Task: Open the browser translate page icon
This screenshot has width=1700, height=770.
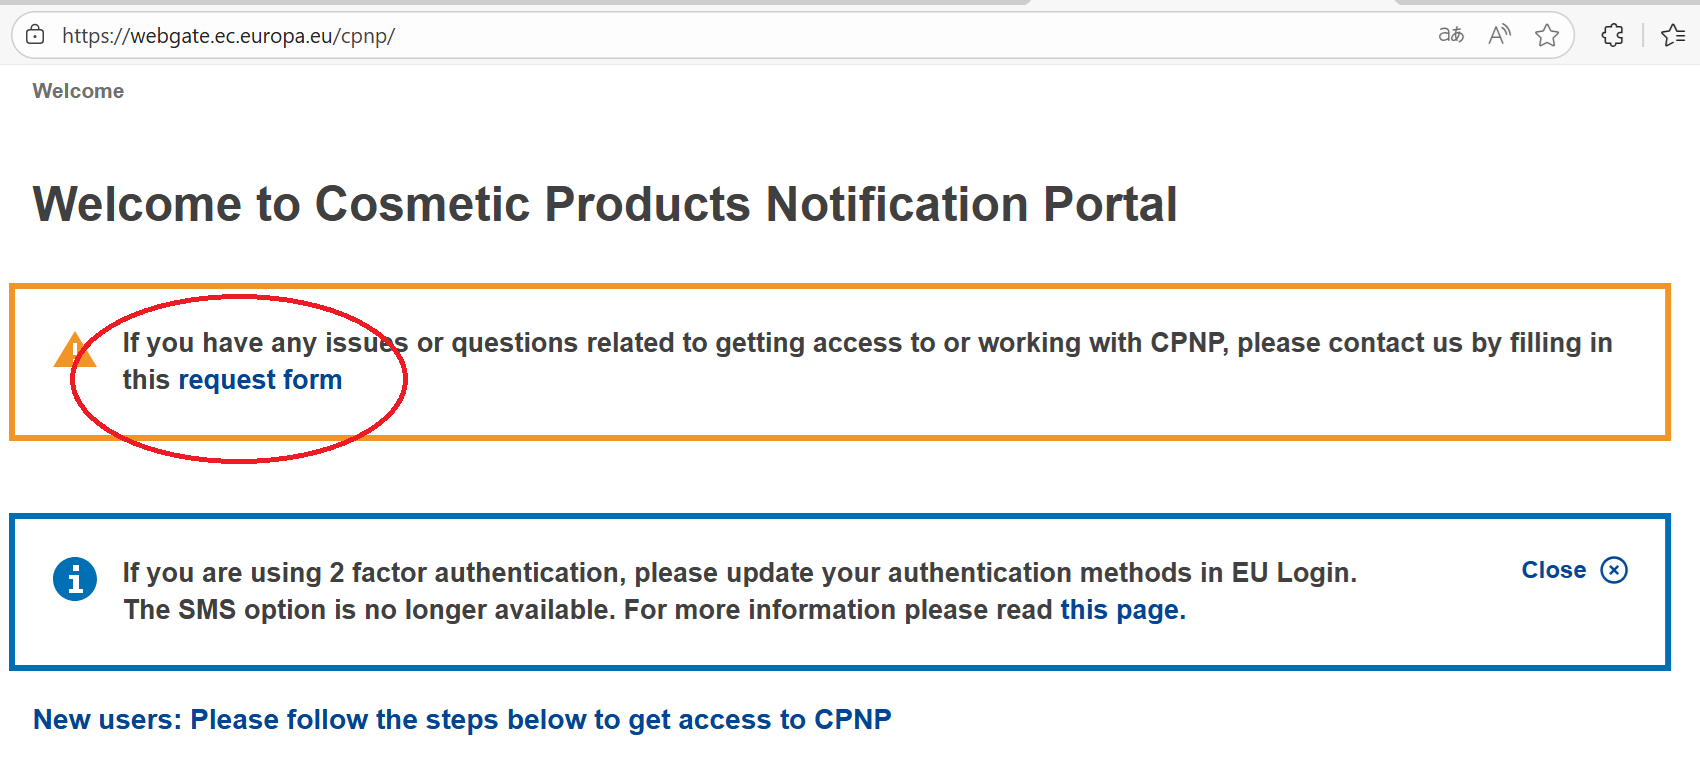Action: [x=1450, y=35]
